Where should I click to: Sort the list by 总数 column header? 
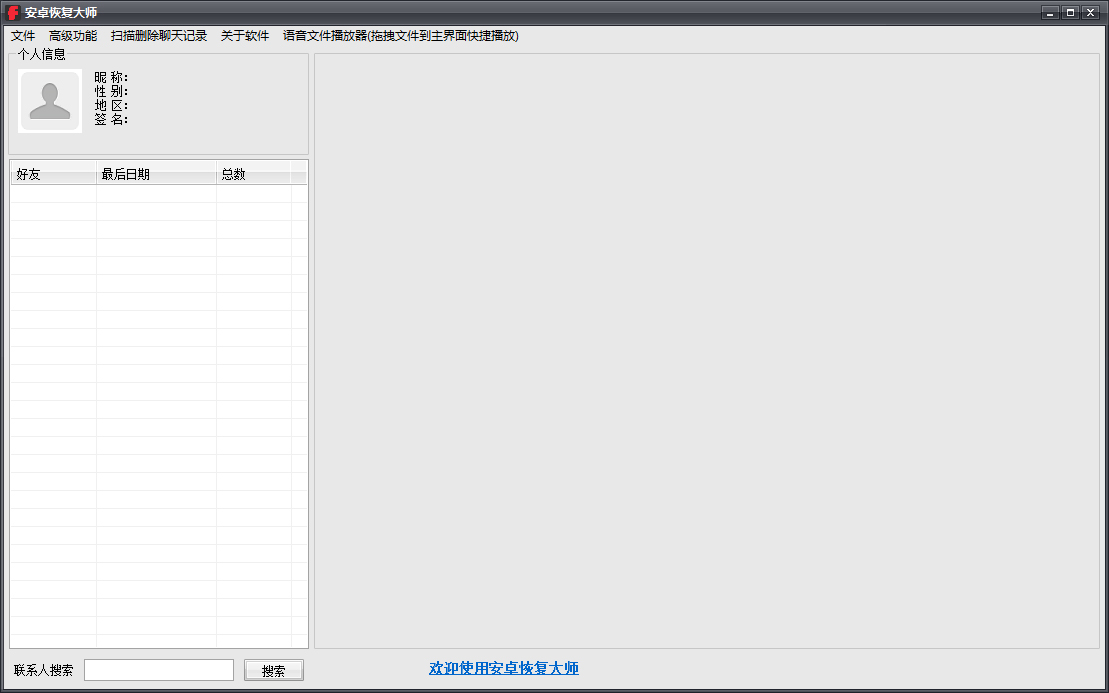point(253,175)
